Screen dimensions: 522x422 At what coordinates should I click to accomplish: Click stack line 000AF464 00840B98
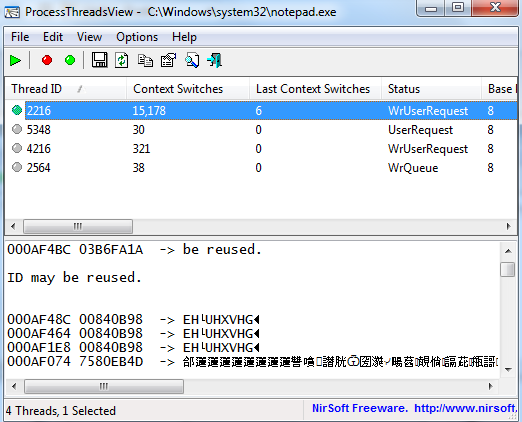click(x=133, y=333)
